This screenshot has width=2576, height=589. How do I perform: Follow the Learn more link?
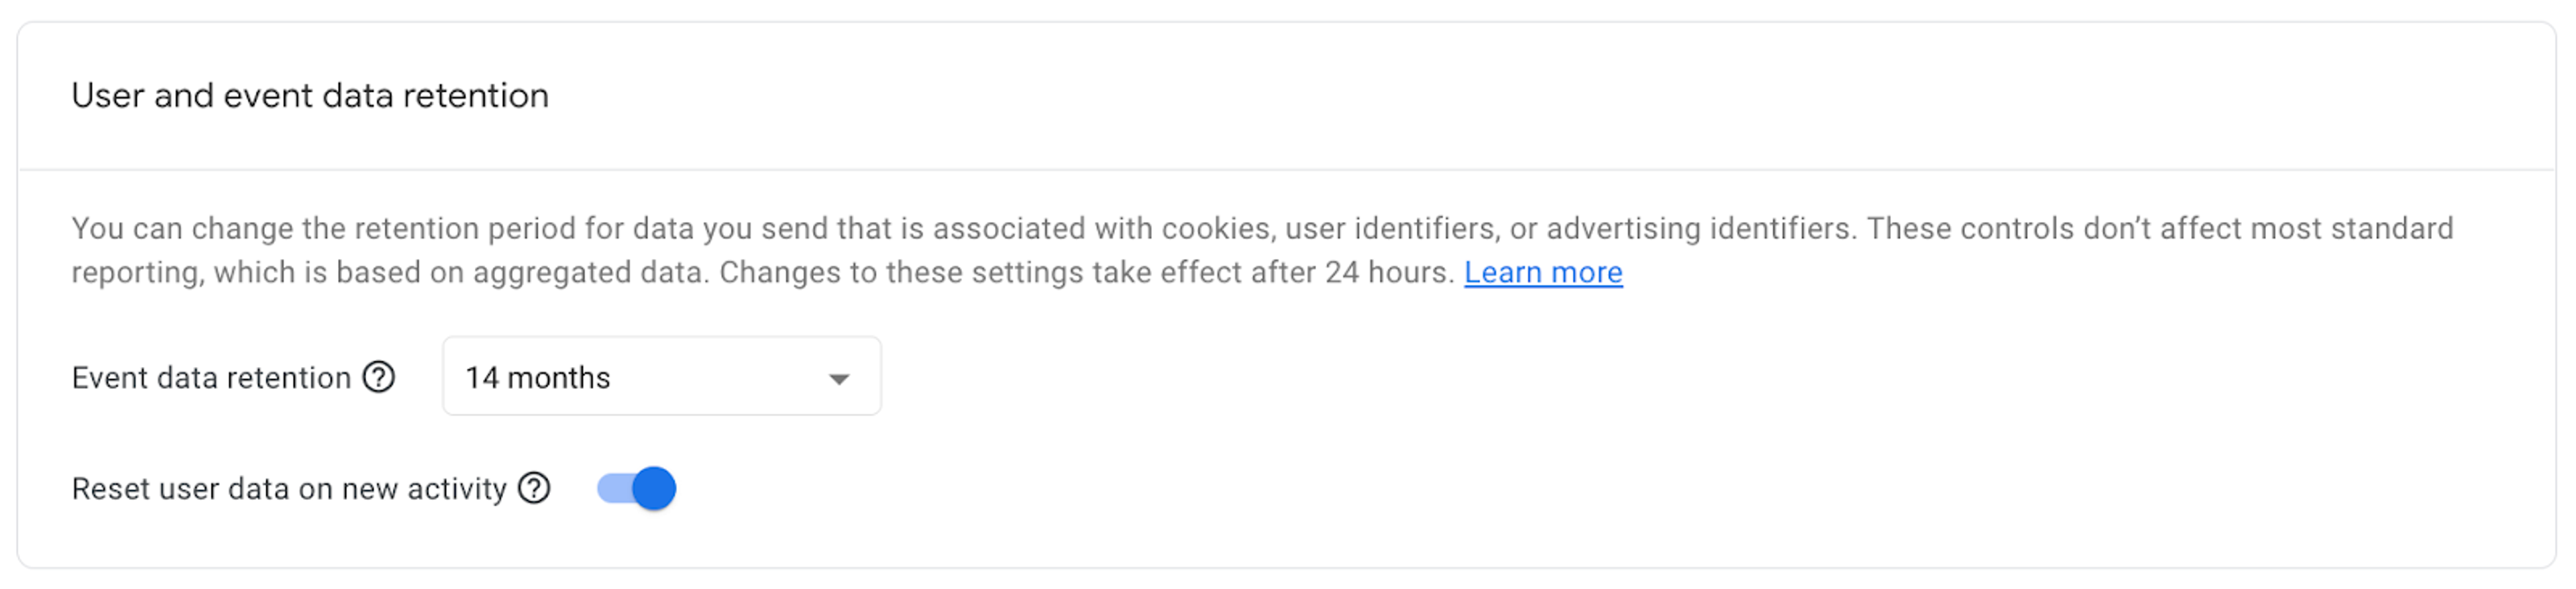point(1543,272)
